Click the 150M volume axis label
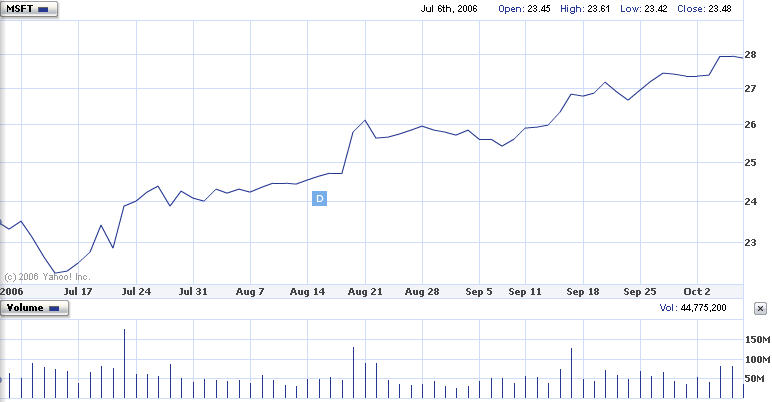The height and width of the screenshot is (402, 772). coord(756,340)
